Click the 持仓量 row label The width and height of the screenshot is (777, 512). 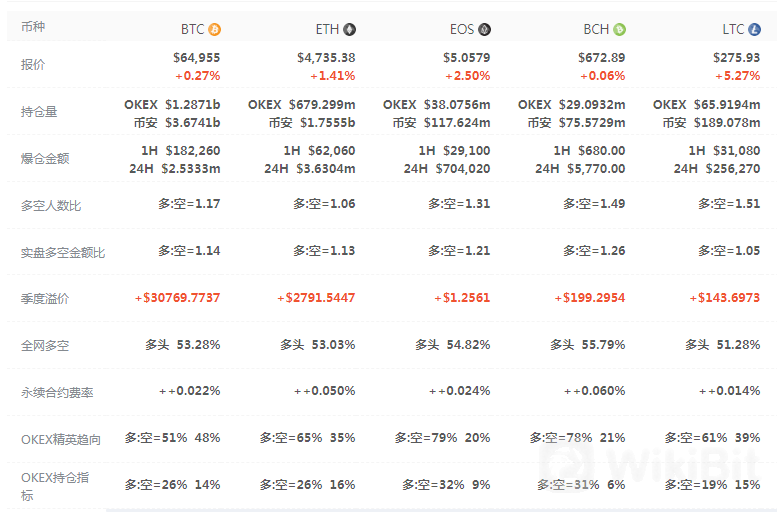coord(39,112)
